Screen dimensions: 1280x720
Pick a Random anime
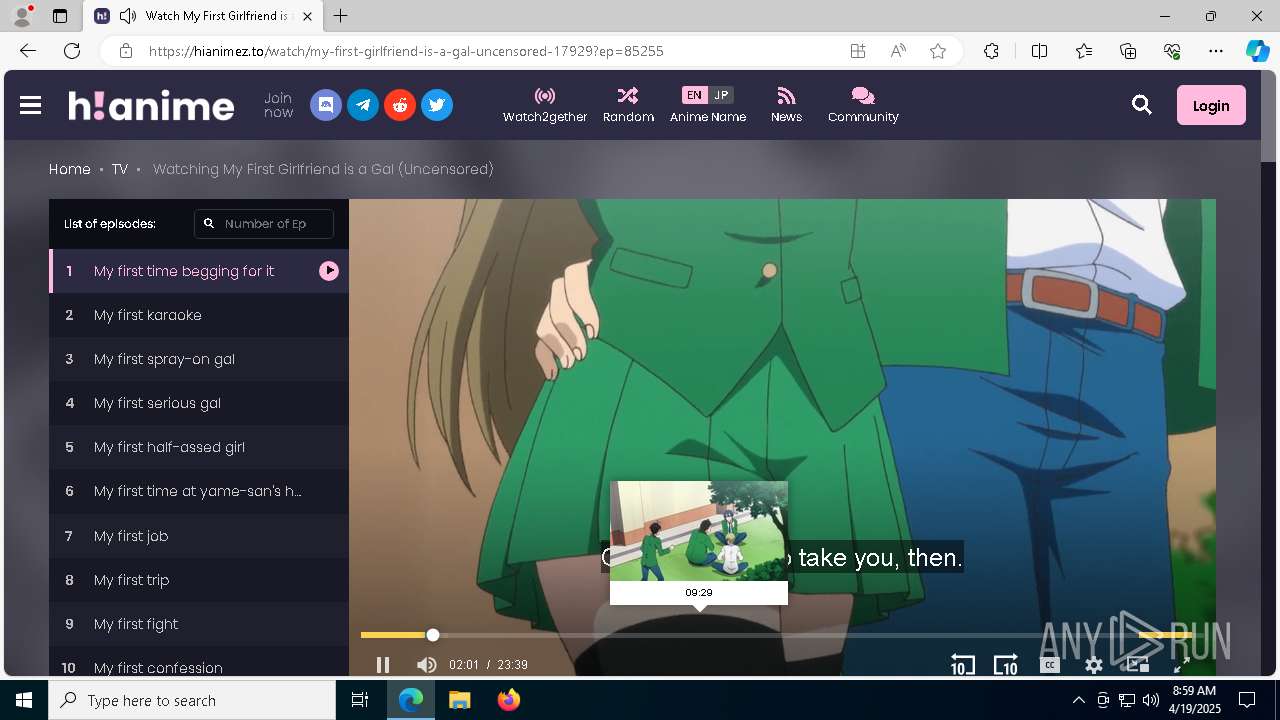[x=628, y=105]
